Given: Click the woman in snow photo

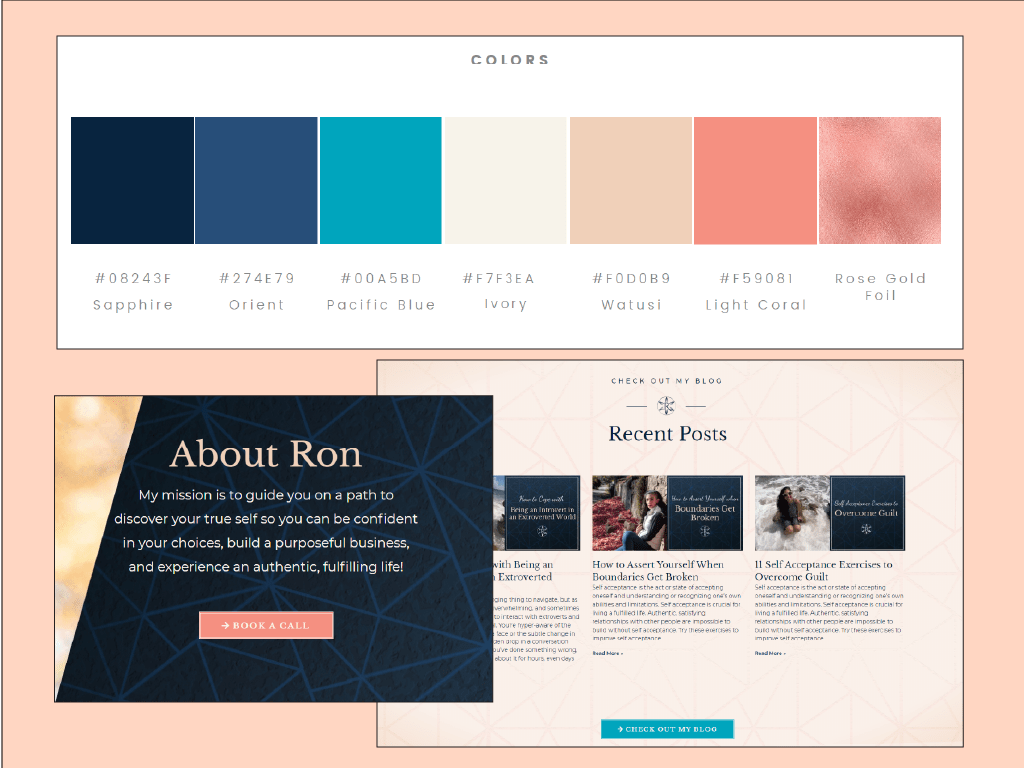Looking at the screenshot, I should coord(792,513).
